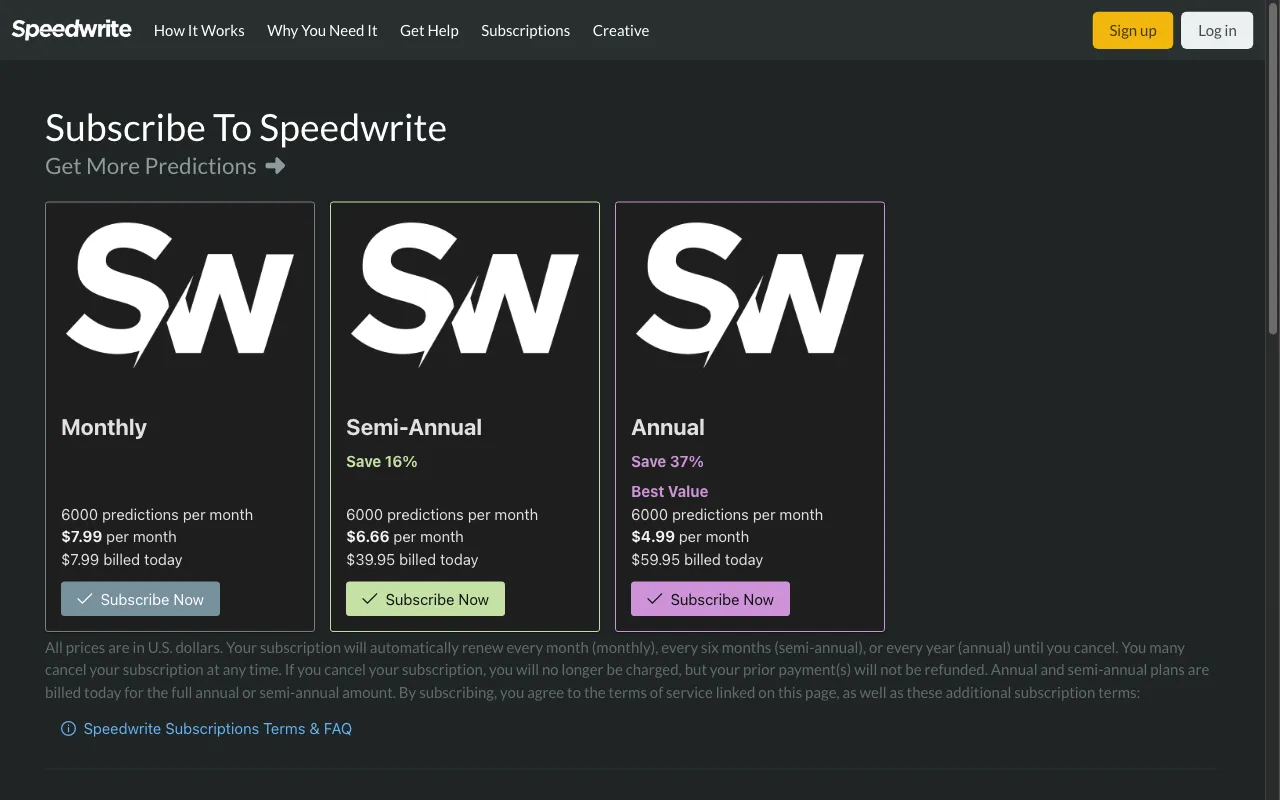Click the Semi-Annual plan SW logo image
The width and height of the screenshot is (1280, 800).
pyautogui.click(x=465, y=295)
